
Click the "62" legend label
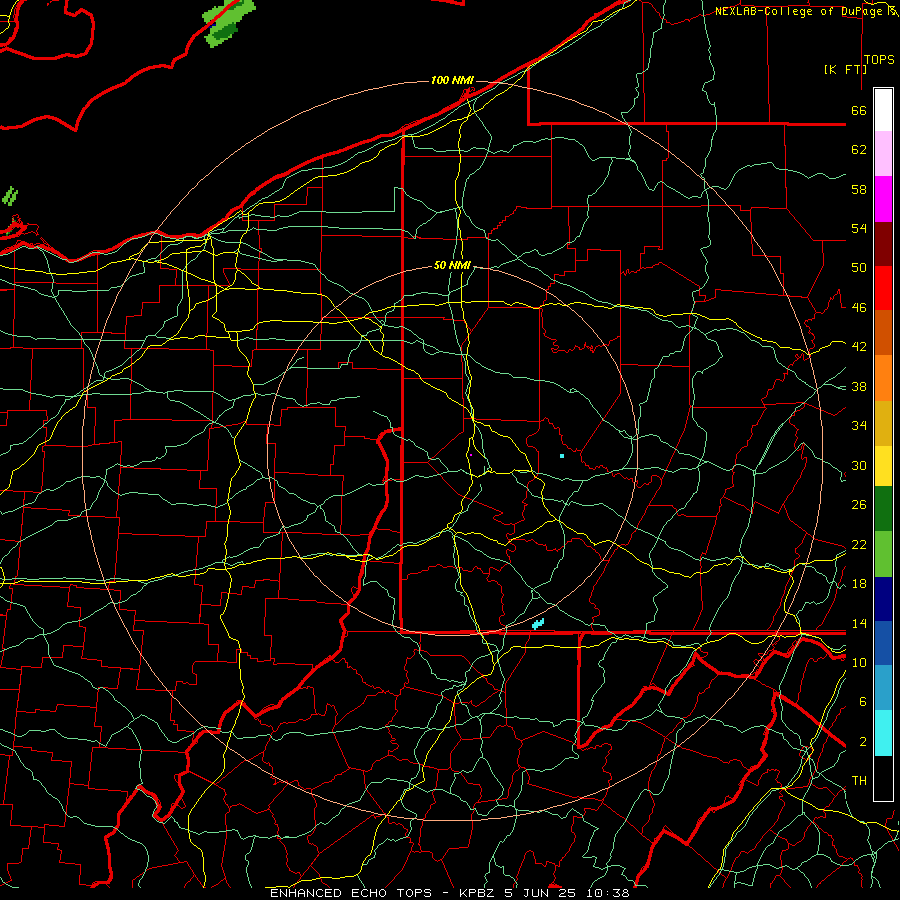pyautogui.click(x=859, y=150)
